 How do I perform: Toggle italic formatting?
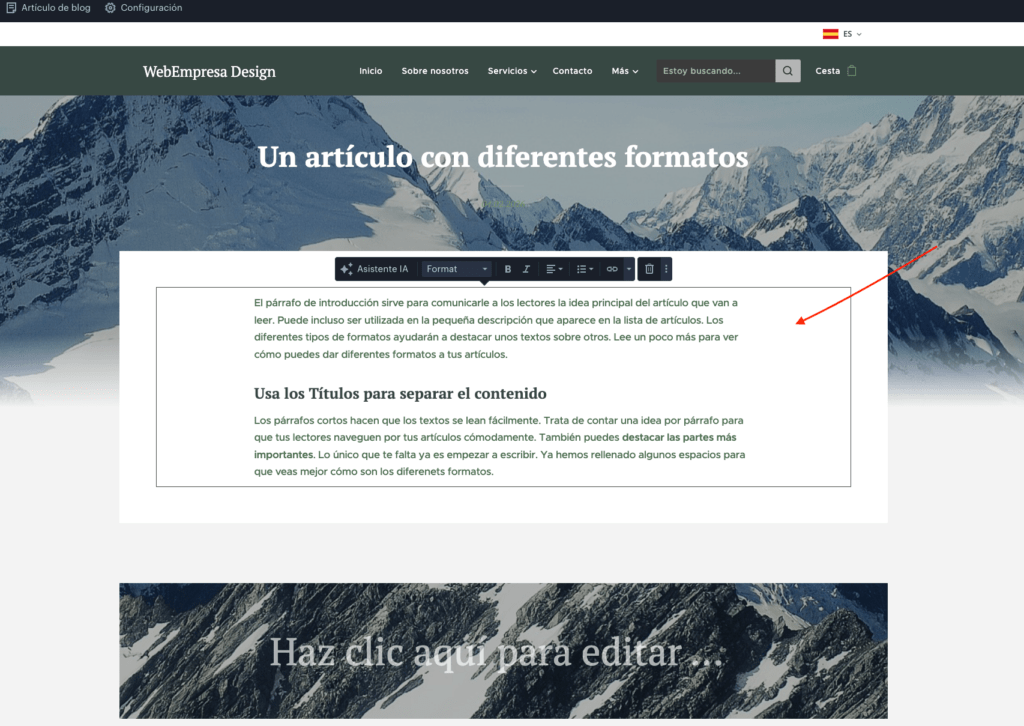tap(526, 269)
